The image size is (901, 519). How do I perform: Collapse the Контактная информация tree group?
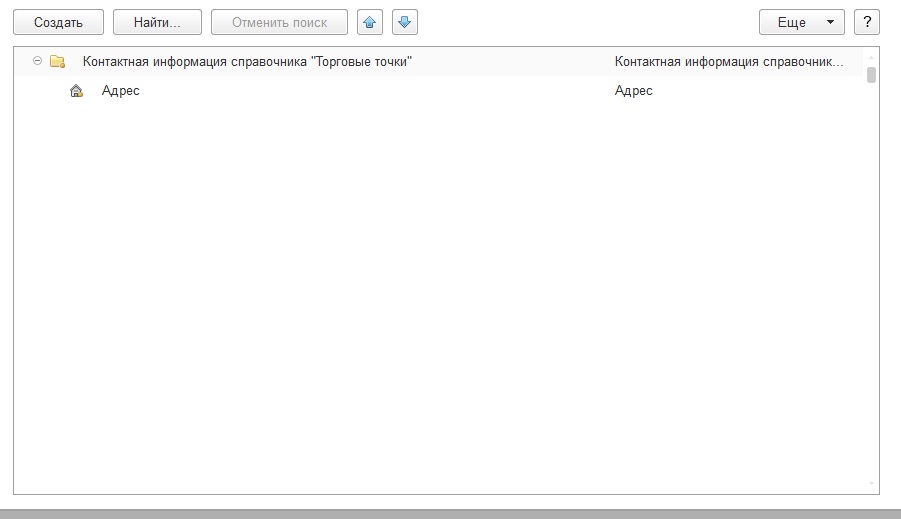37,61
